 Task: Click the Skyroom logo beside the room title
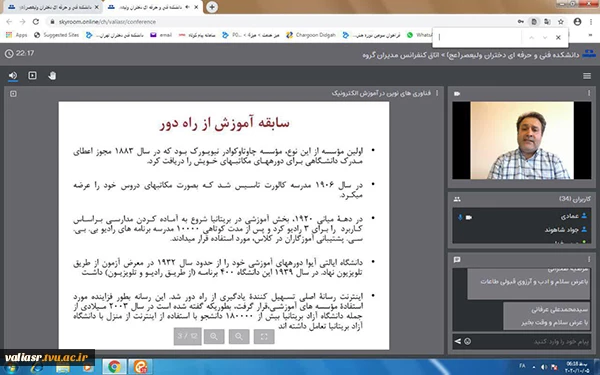coord(589,55)
